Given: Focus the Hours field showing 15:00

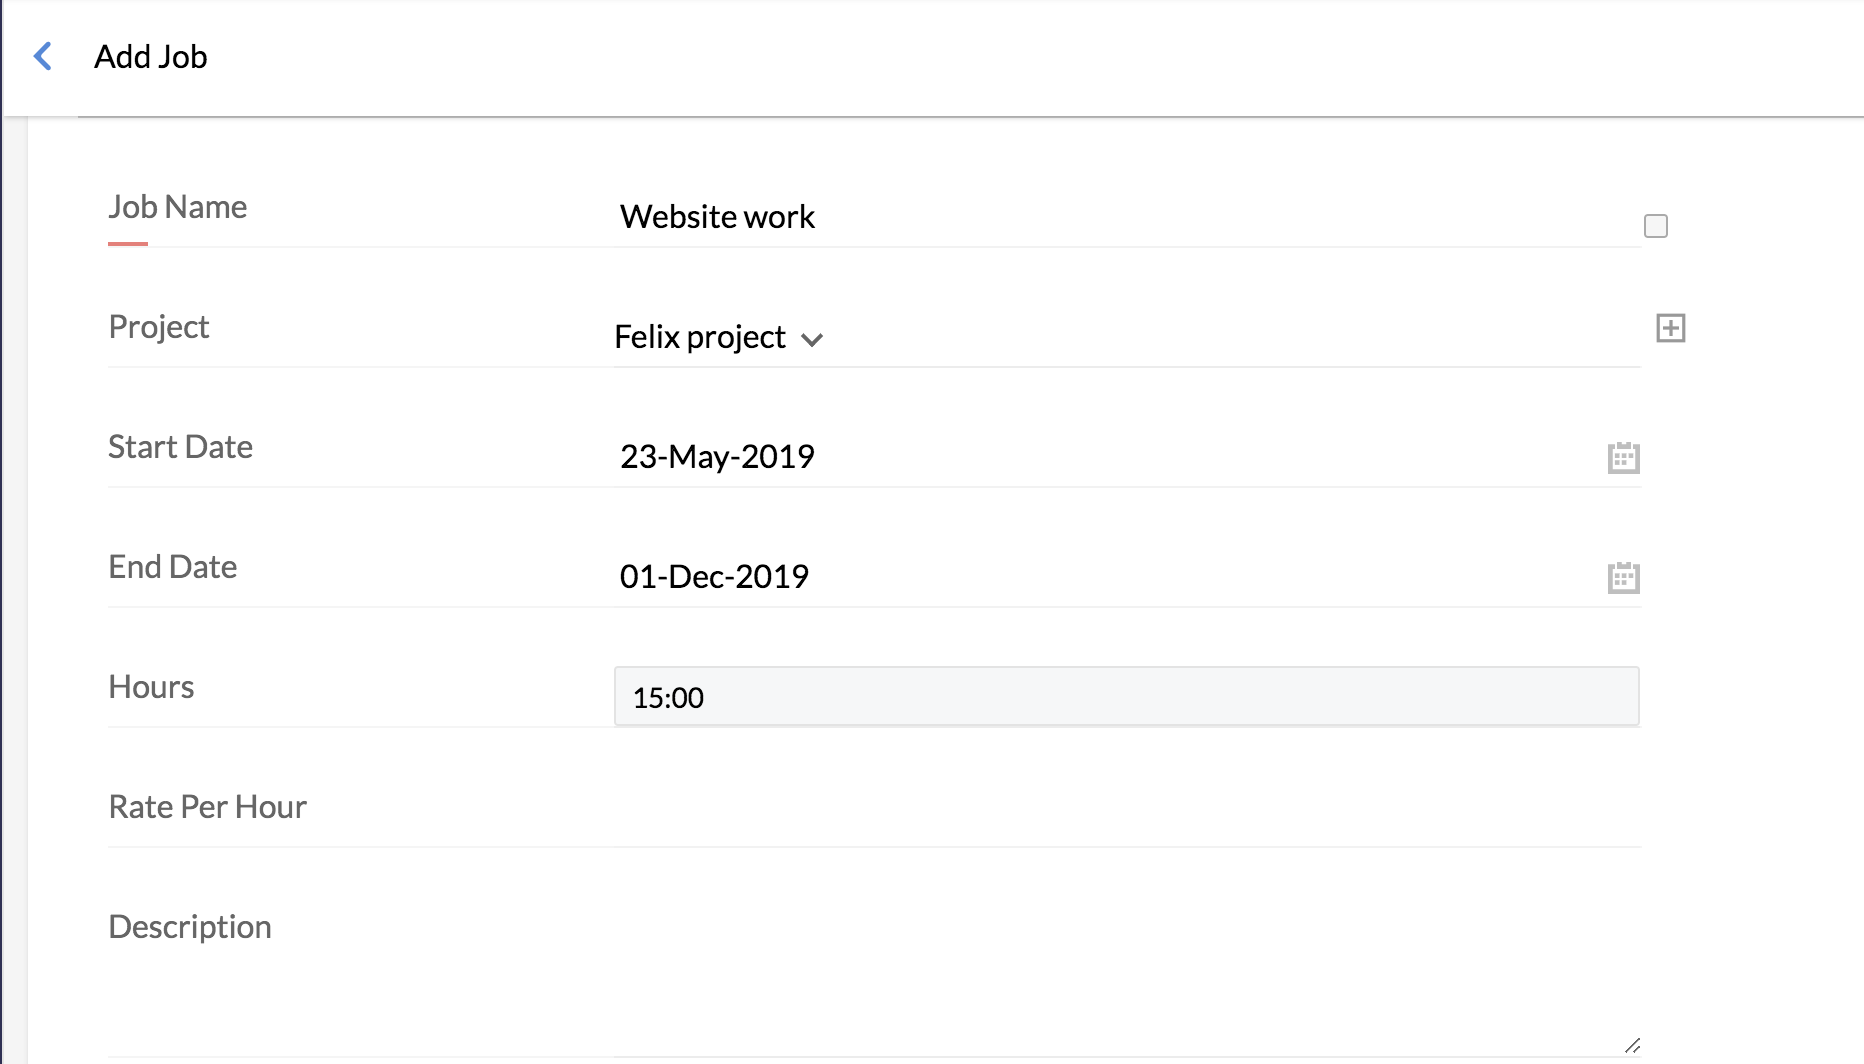Looking at the screenshot, I should pyautogui.click(x=1126, y=697).
